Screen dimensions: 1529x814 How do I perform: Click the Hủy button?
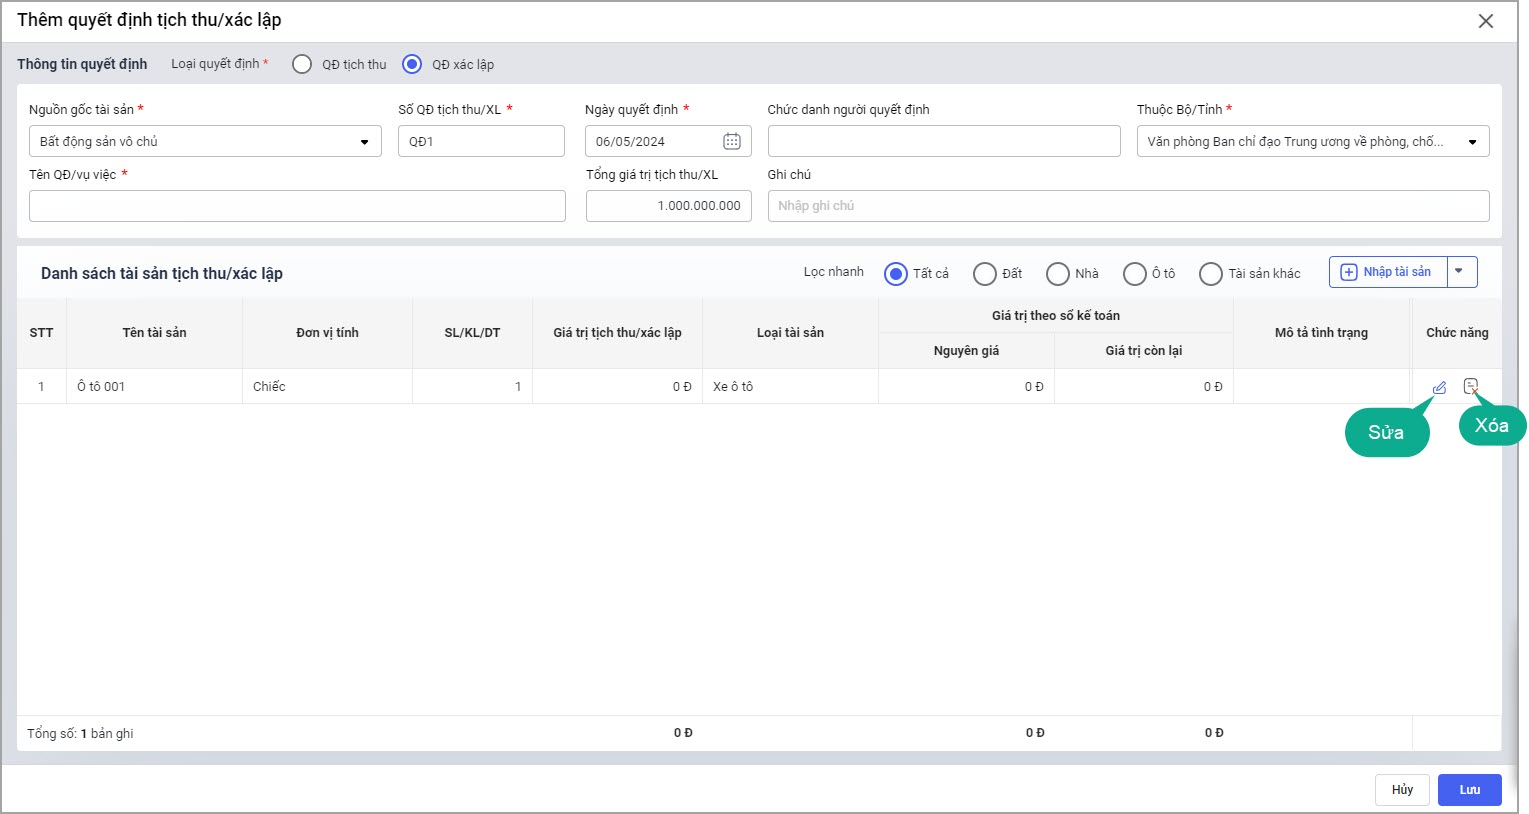coord(1402,790)
